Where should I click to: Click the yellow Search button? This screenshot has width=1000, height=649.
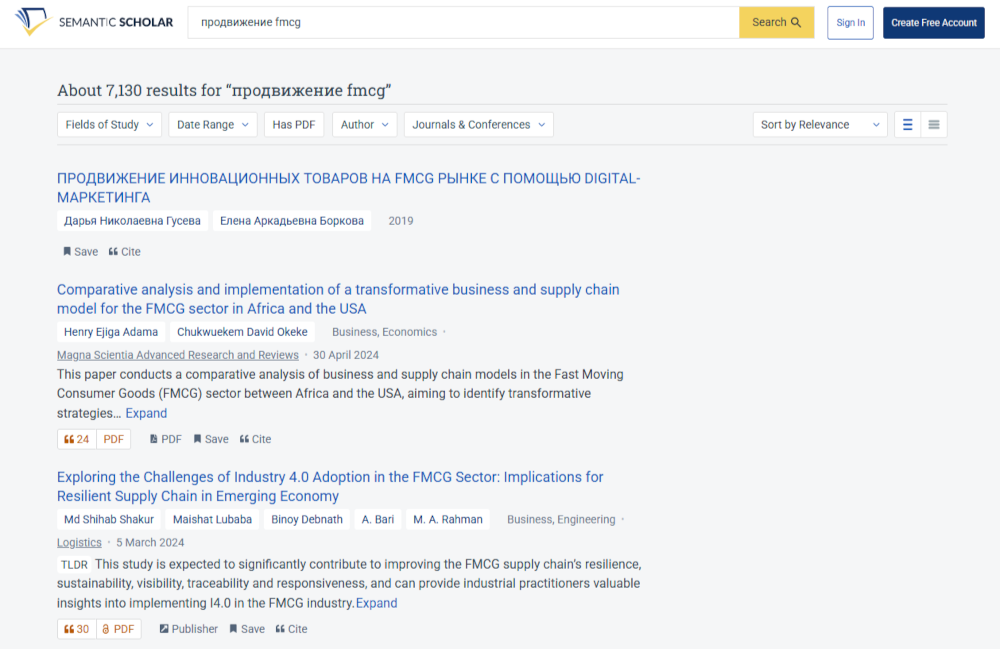776,22
